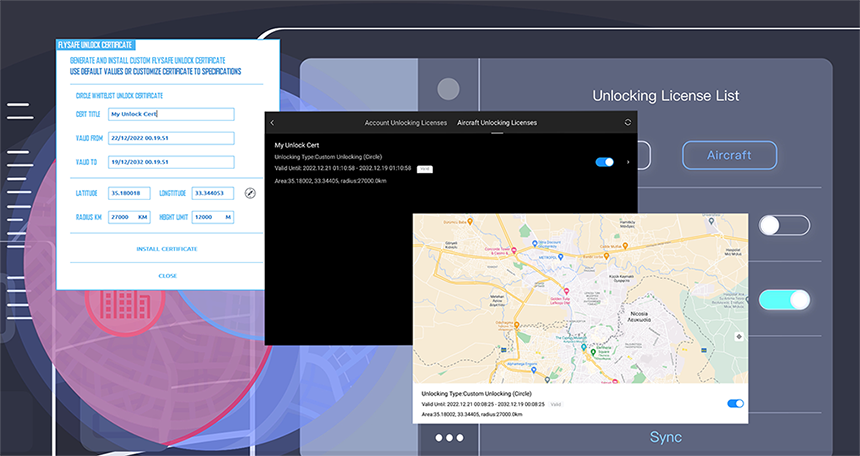Click Close in FlySafe certificate dialog
860x456 pixels.
(167, 275)
